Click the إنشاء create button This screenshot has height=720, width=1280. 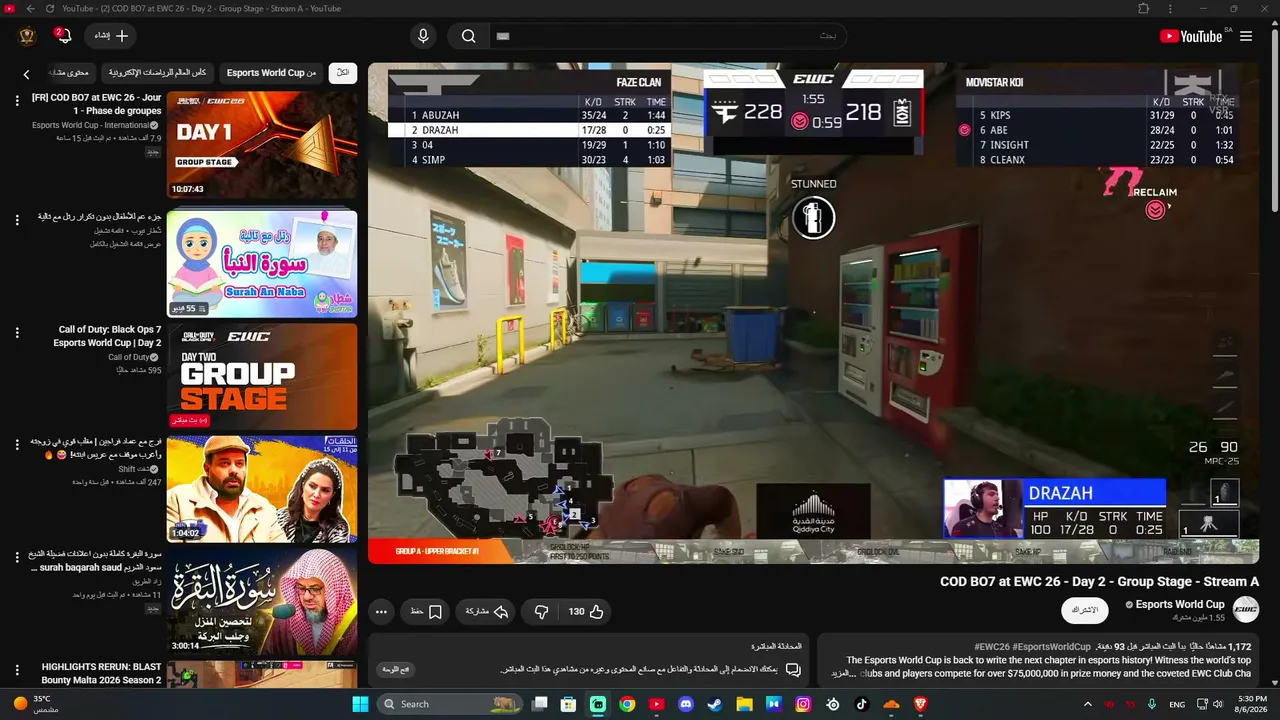111,36
